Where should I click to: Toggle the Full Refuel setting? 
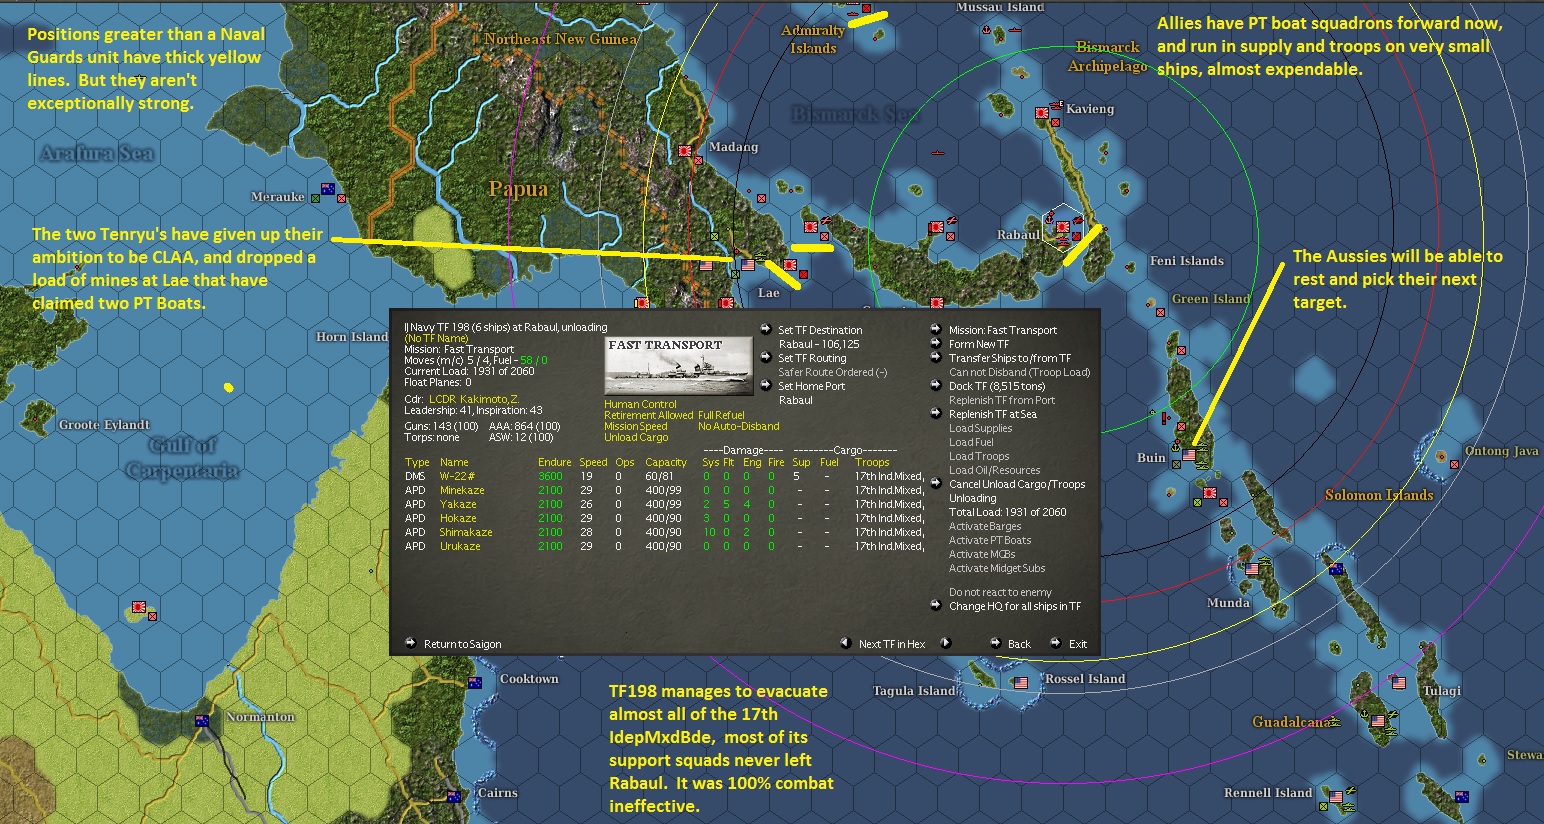(x=721, y=415)
